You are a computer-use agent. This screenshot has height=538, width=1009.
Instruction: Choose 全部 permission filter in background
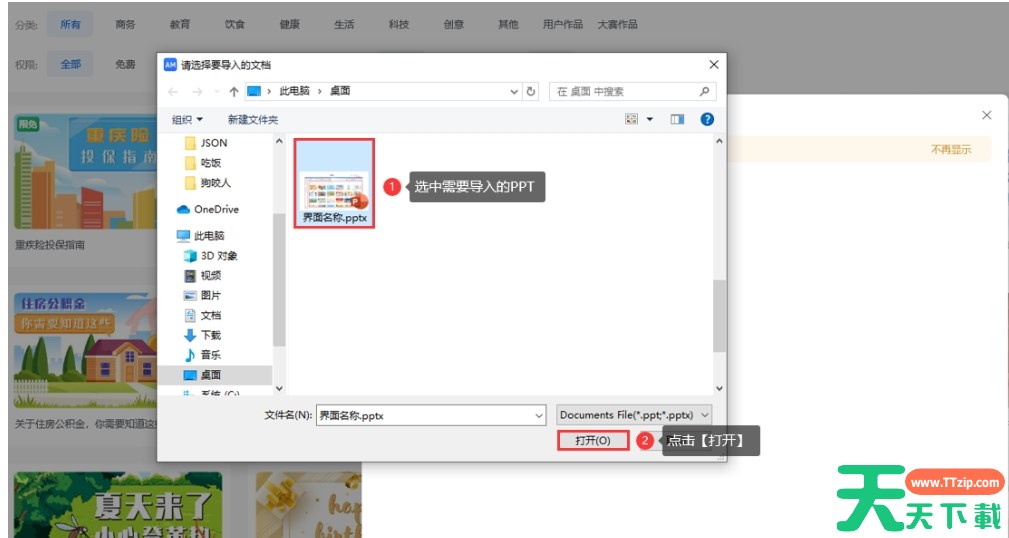[70, 64]
